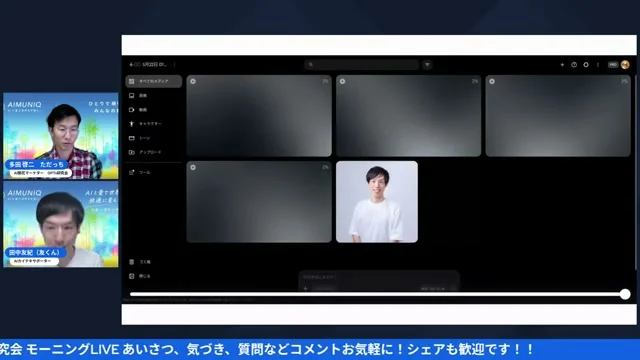Open the filter dropdown beside the search bar
Viewport: 640px width, 360px height.
coord(427,64)
